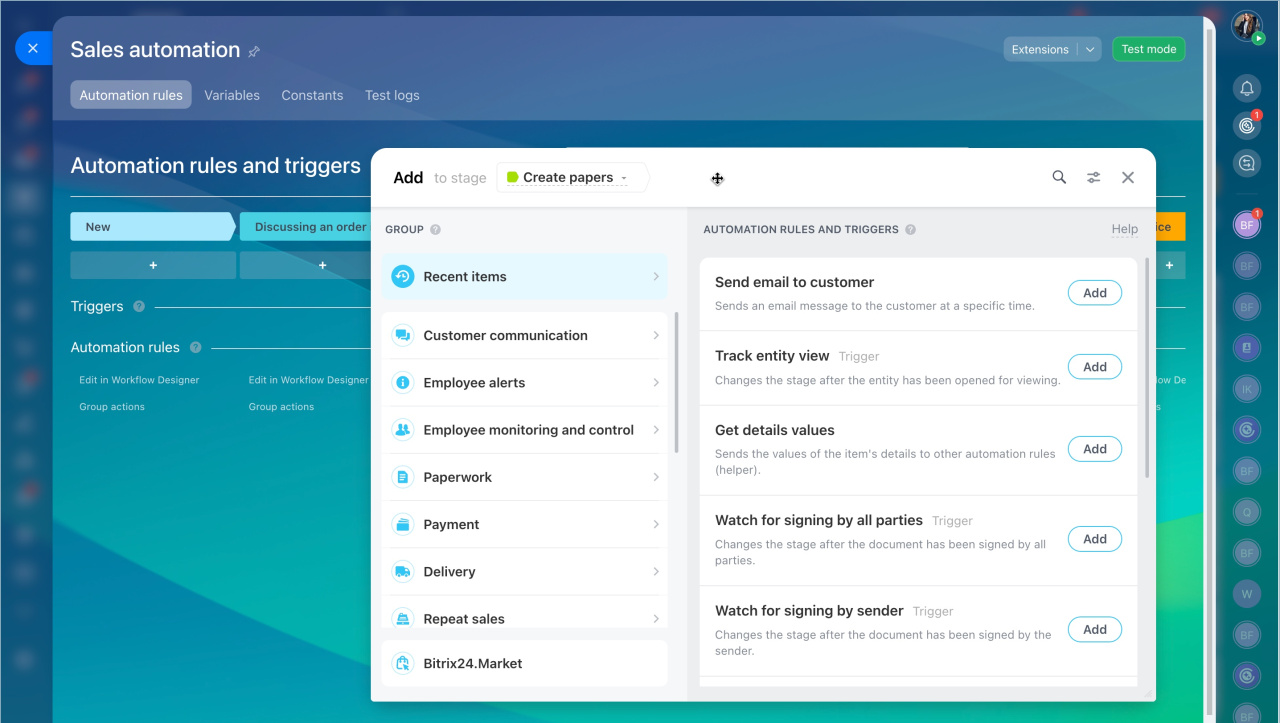Screen dimensions: 1280x723
Task: Click help question mark next to GROUP
Action: [x=435, y=229]
